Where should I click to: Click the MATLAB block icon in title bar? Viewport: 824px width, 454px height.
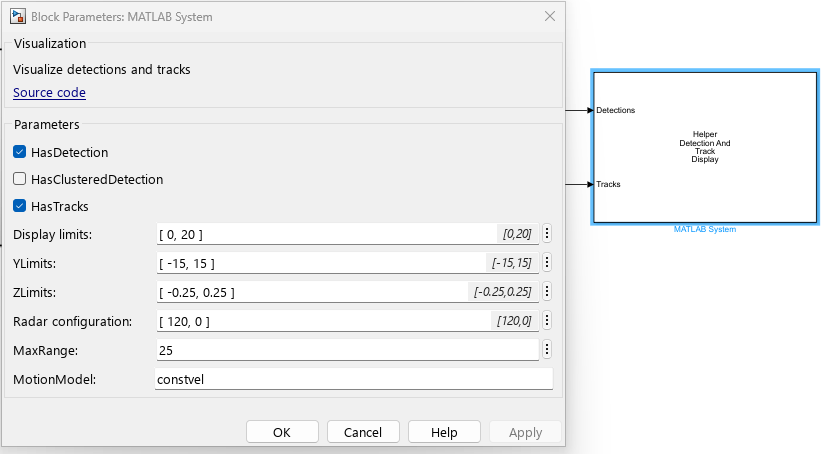point(18,17)
